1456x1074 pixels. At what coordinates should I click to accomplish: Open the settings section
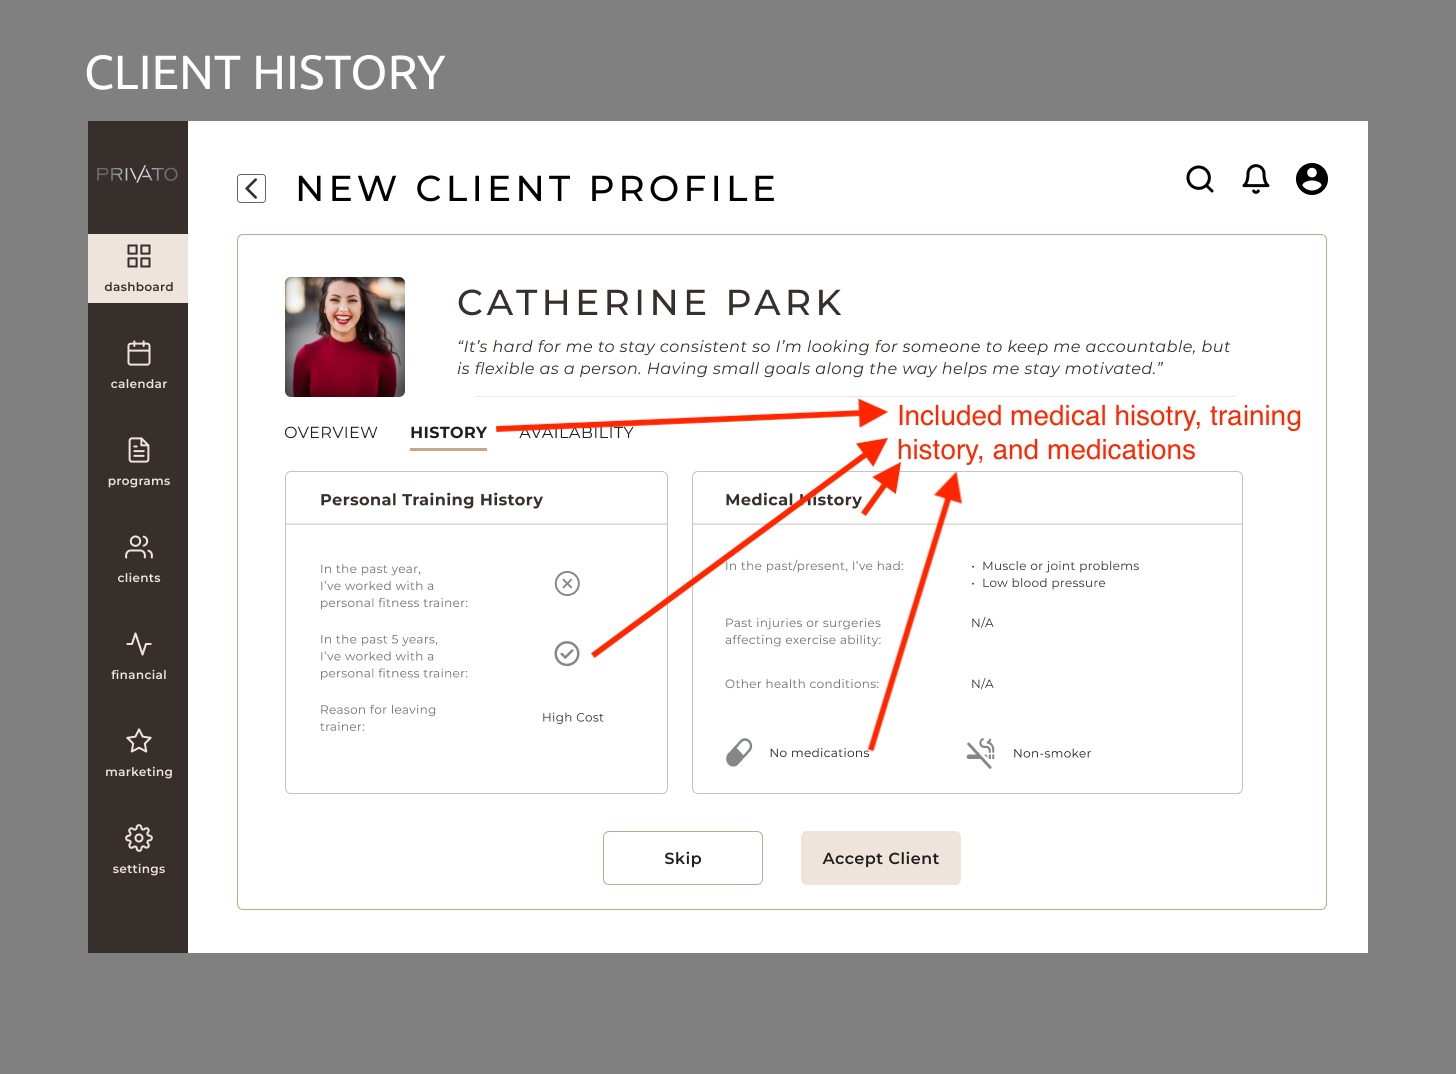138,850
